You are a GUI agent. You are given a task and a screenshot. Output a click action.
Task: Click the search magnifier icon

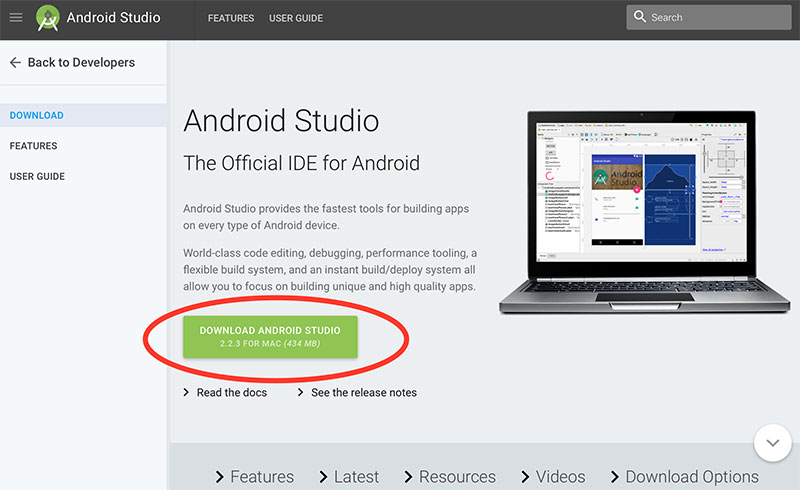point(639,17)
